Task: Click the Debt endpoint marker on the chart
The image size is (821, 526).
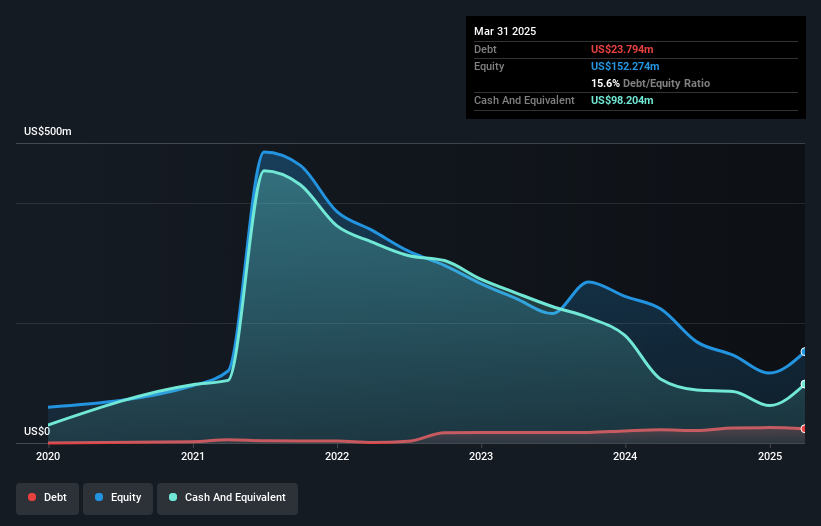Action: pos(804,429)
